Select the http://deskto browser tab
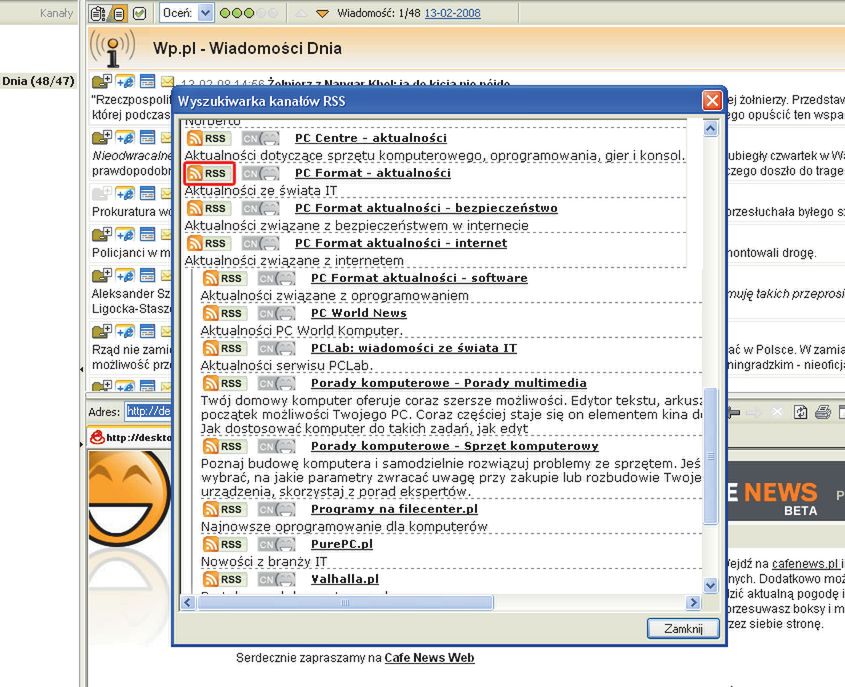The height and width of the screenshot is (687, 845). click(130, 437)
